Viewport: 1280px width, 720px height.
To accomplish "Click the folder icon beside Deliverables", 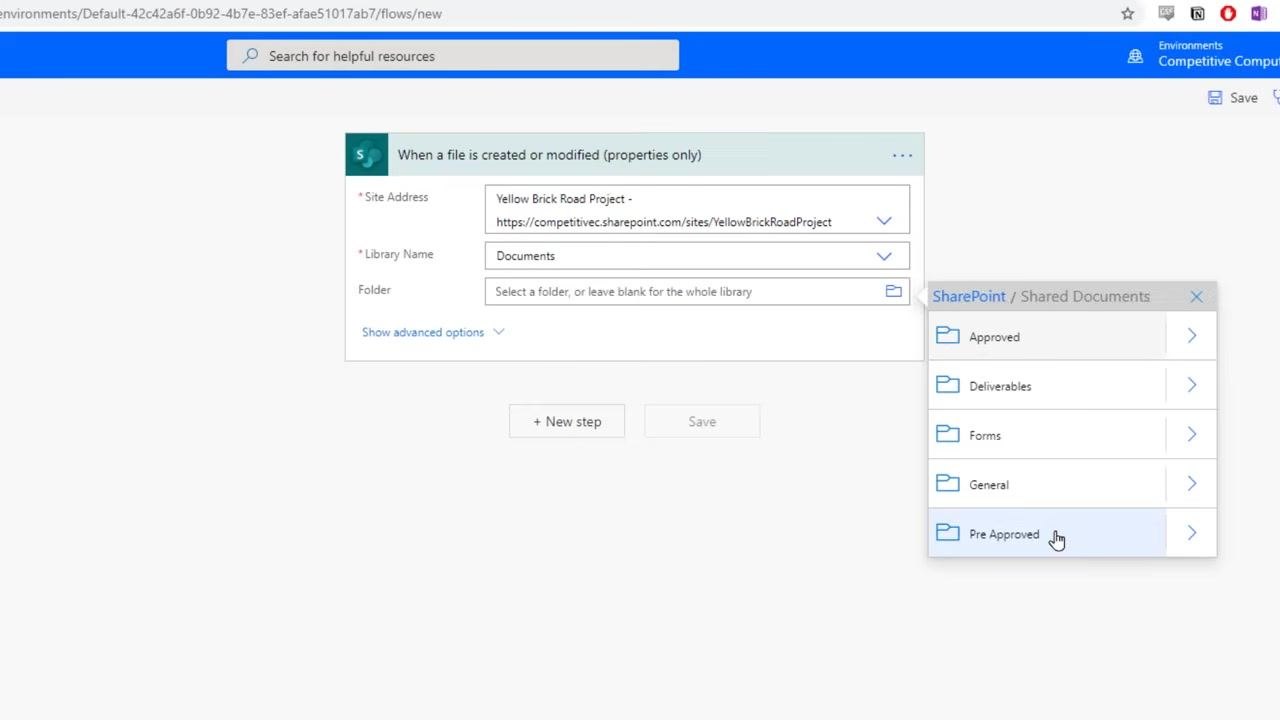I will tap(947, 385).
